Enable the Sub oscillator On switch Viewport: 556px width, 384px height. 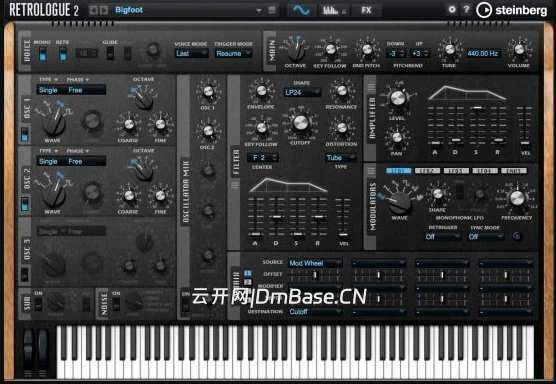click(38, 304)
